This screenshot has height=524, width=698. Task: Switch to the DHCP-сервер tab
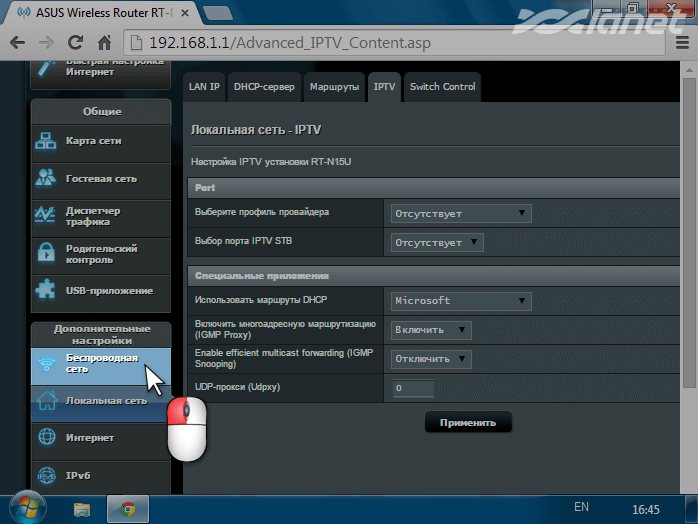[x=264, y=87]
